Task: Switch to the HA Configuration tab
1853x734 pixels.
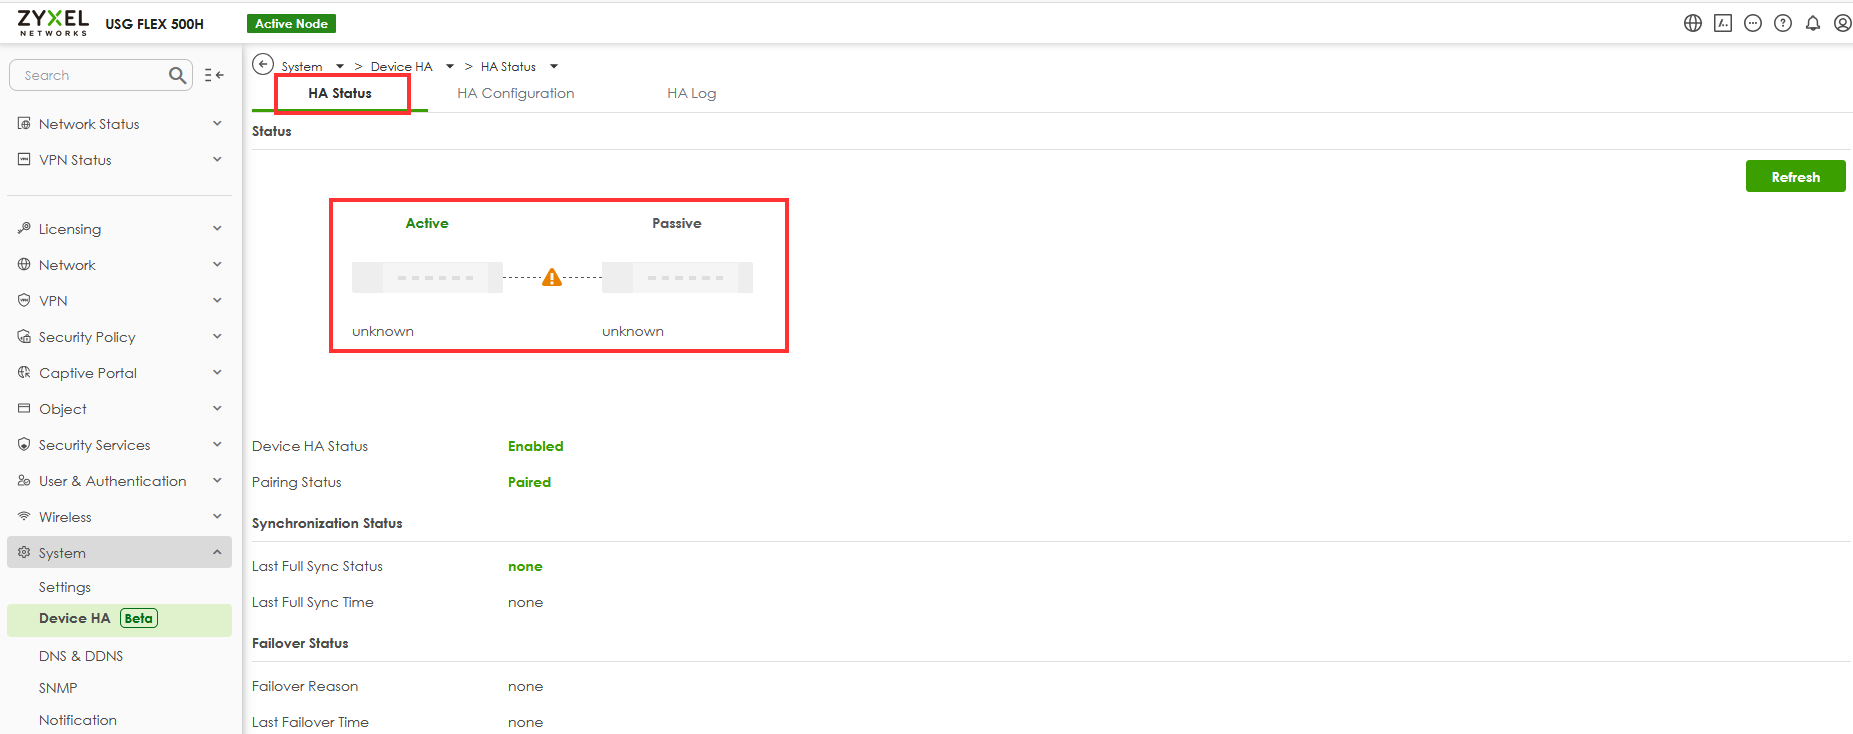Action: pyautogui.click(x=515, y=93)
